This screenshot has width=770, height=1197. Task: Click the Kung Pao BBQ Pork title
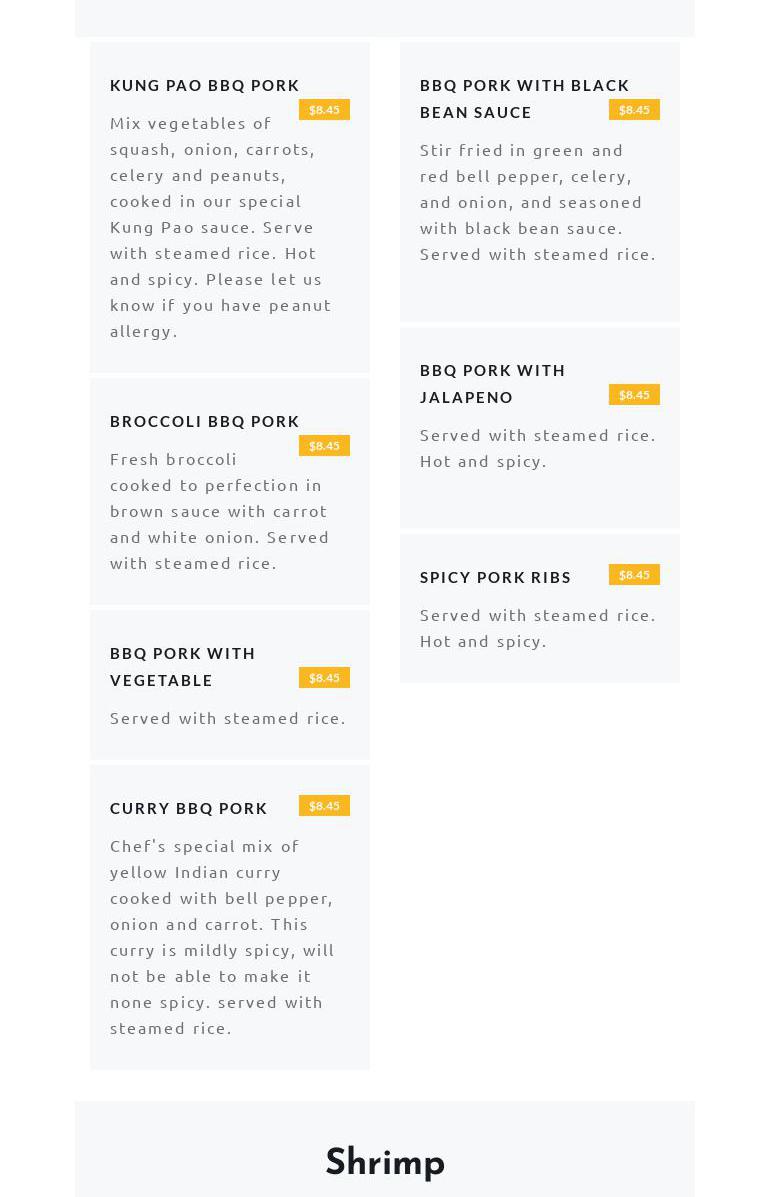(x=204, y=86)
